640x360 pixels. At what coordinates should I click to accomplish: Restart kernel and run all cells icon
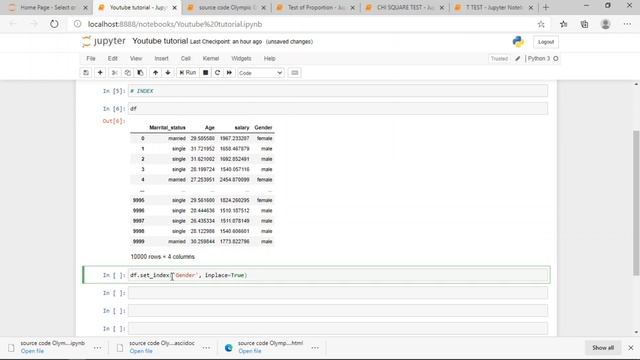click(229, 73)
